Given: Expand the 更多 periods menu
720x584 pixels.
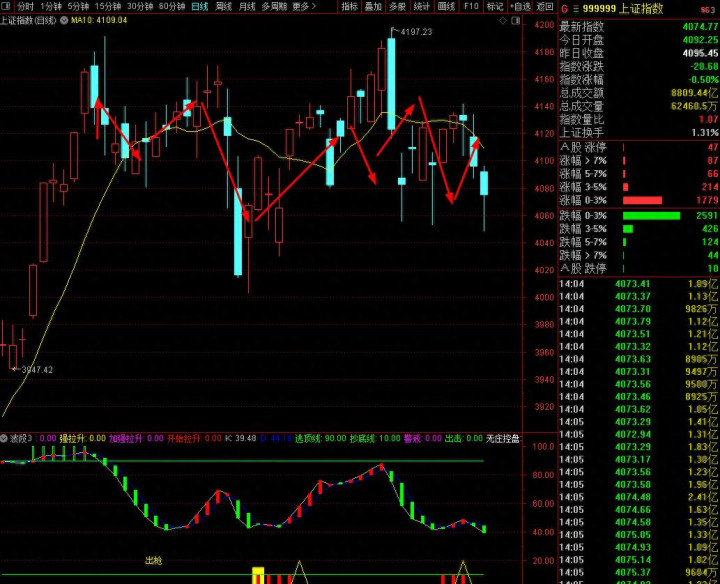Looking at the screenshot, I should pyautogui.click(x=303, y=6).
